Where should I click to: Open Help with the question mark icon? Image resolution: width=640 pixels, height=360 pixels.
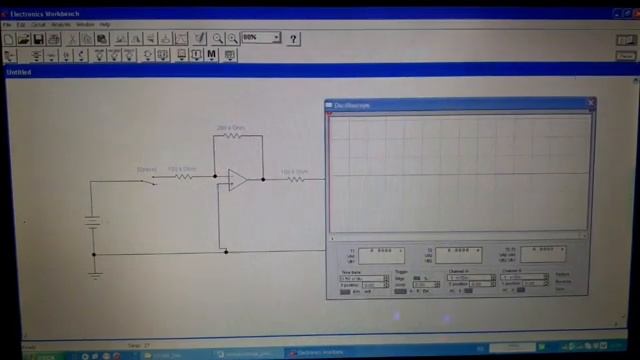(293, 39)
